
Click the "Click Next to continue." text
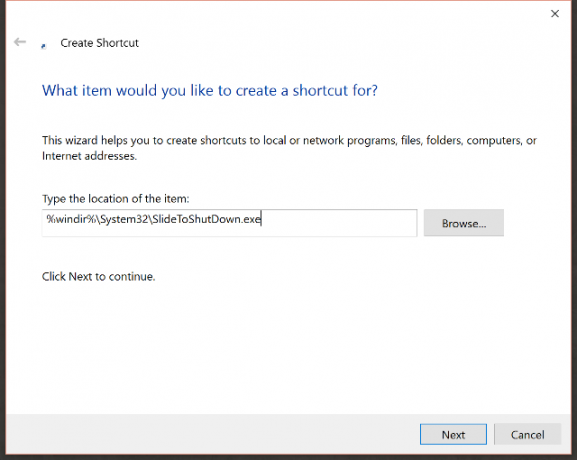click(x=99, y=276)
